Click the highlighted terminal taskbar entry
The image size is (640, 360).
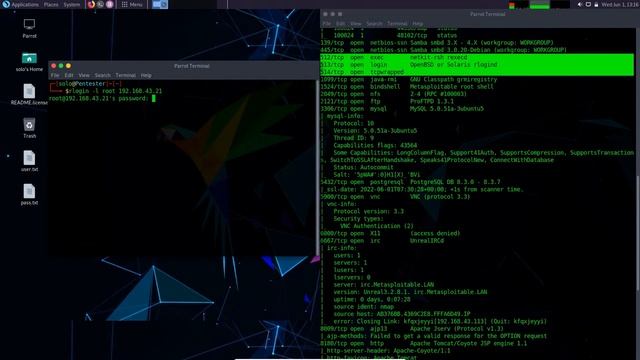pos(160,4)
